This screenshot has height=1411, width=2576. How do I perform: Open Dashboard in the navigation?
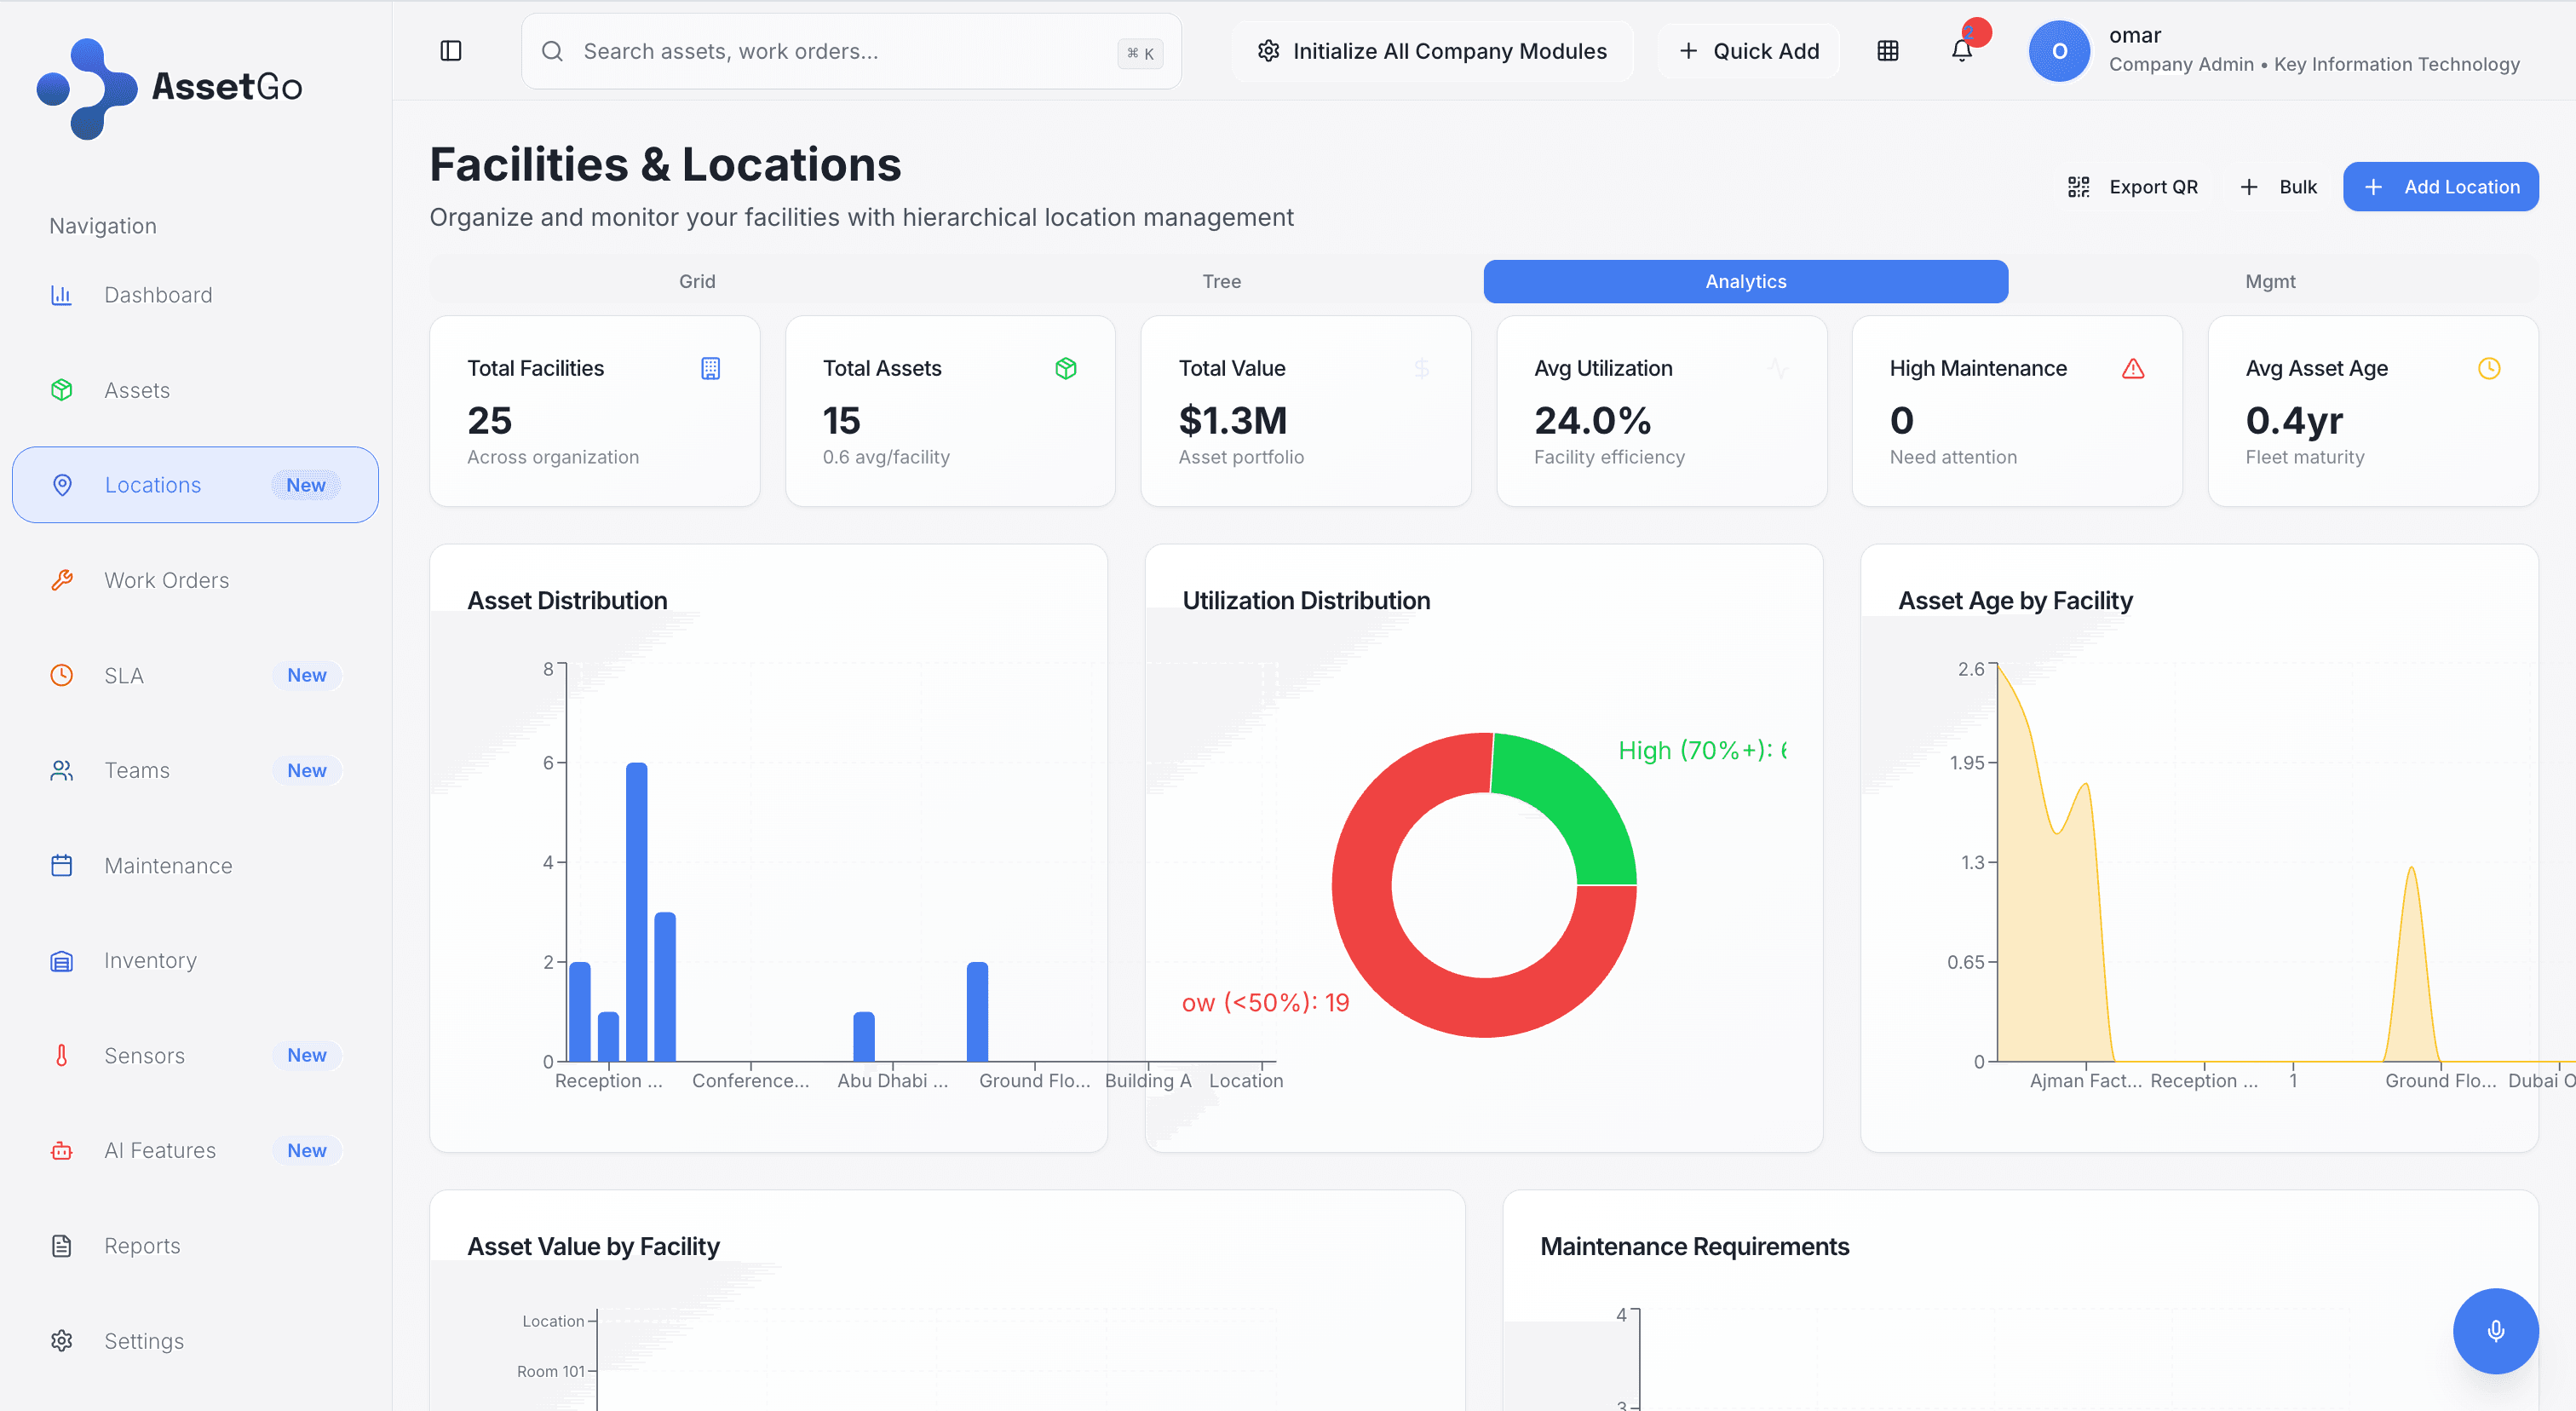tap(196, 295)
